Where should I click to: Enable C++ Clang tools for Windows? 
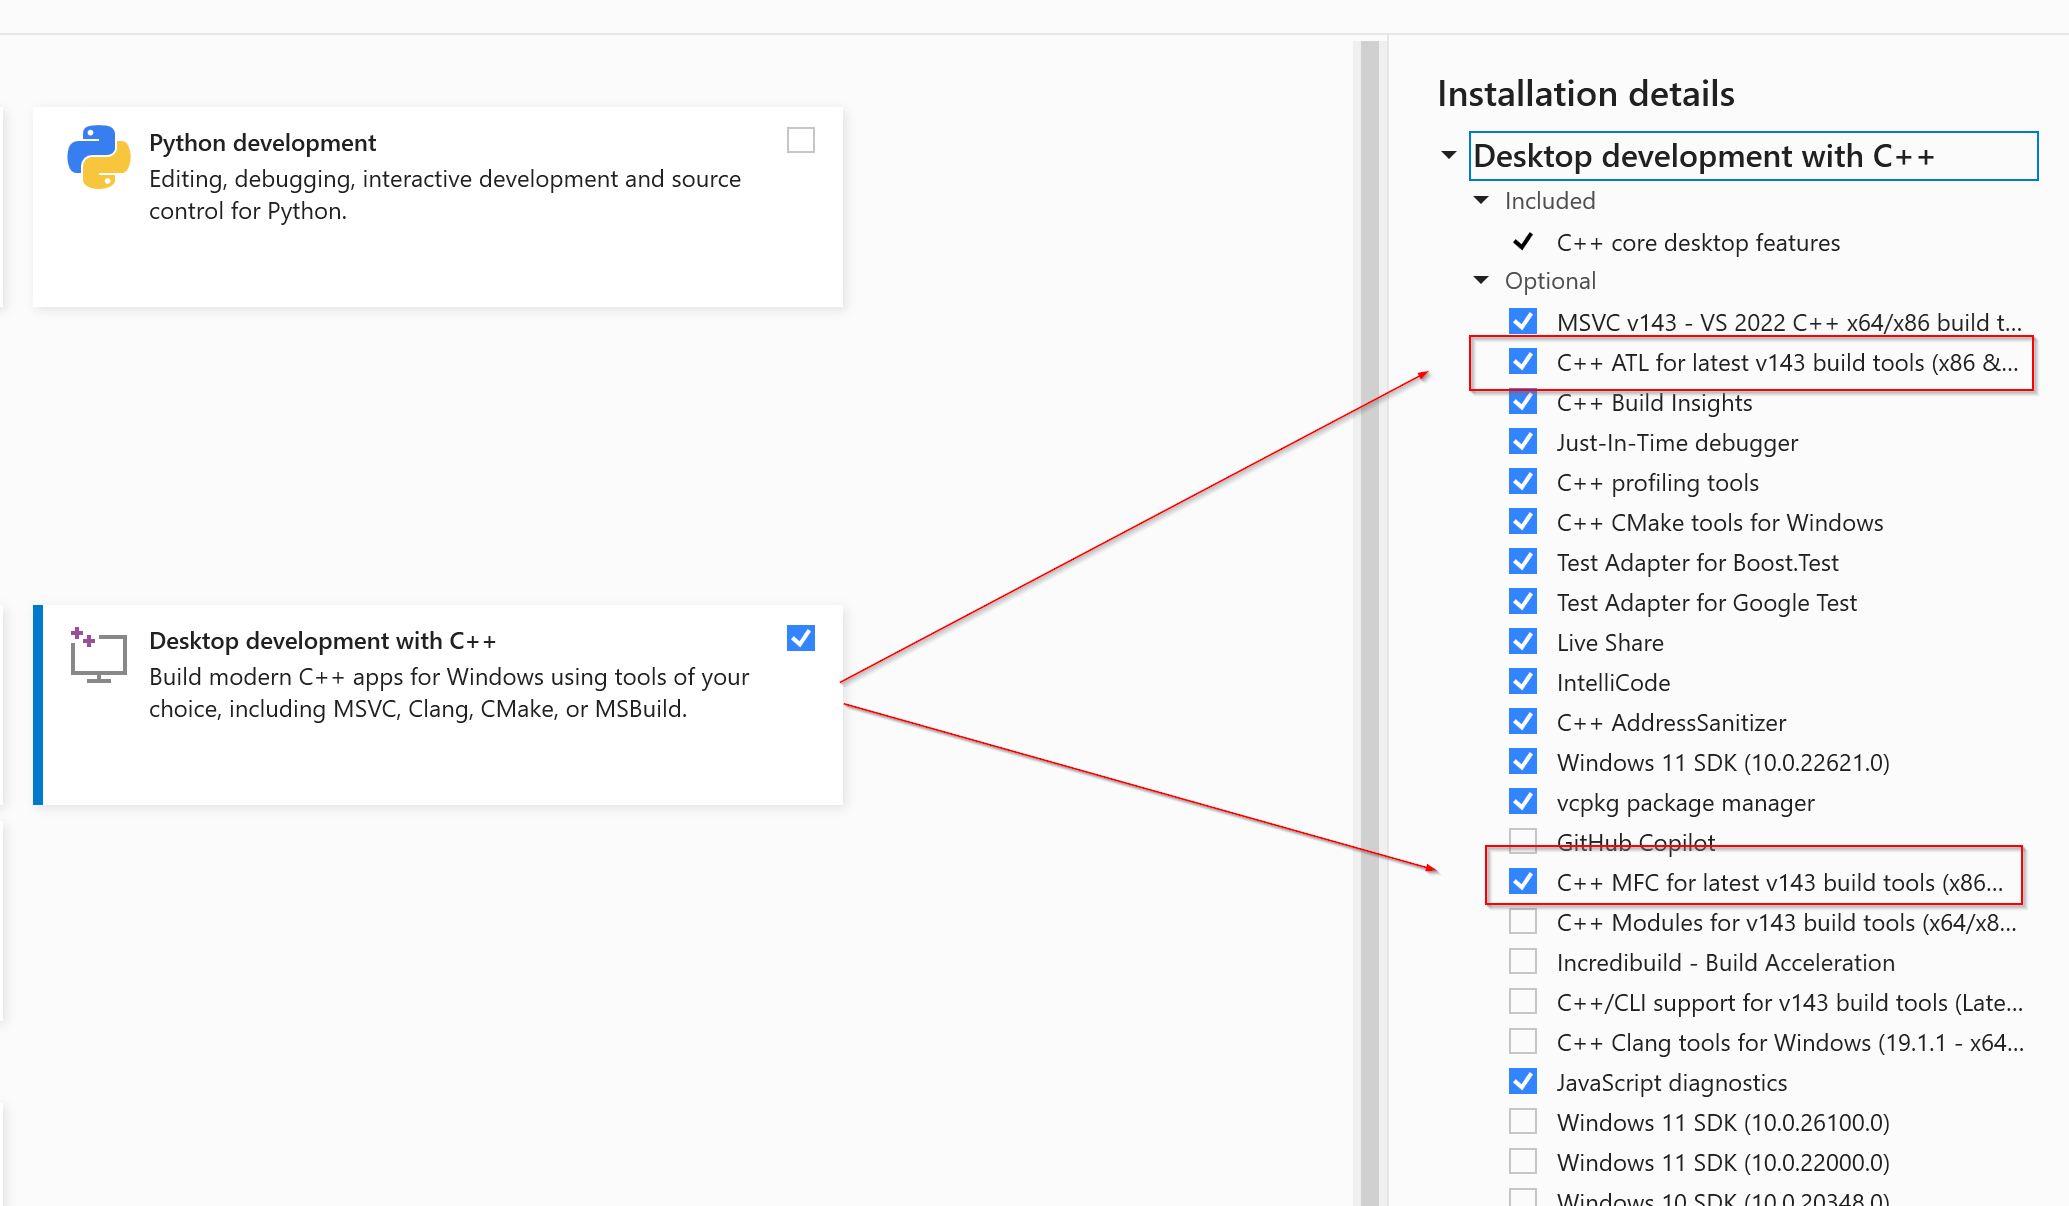[1523, 1041]
